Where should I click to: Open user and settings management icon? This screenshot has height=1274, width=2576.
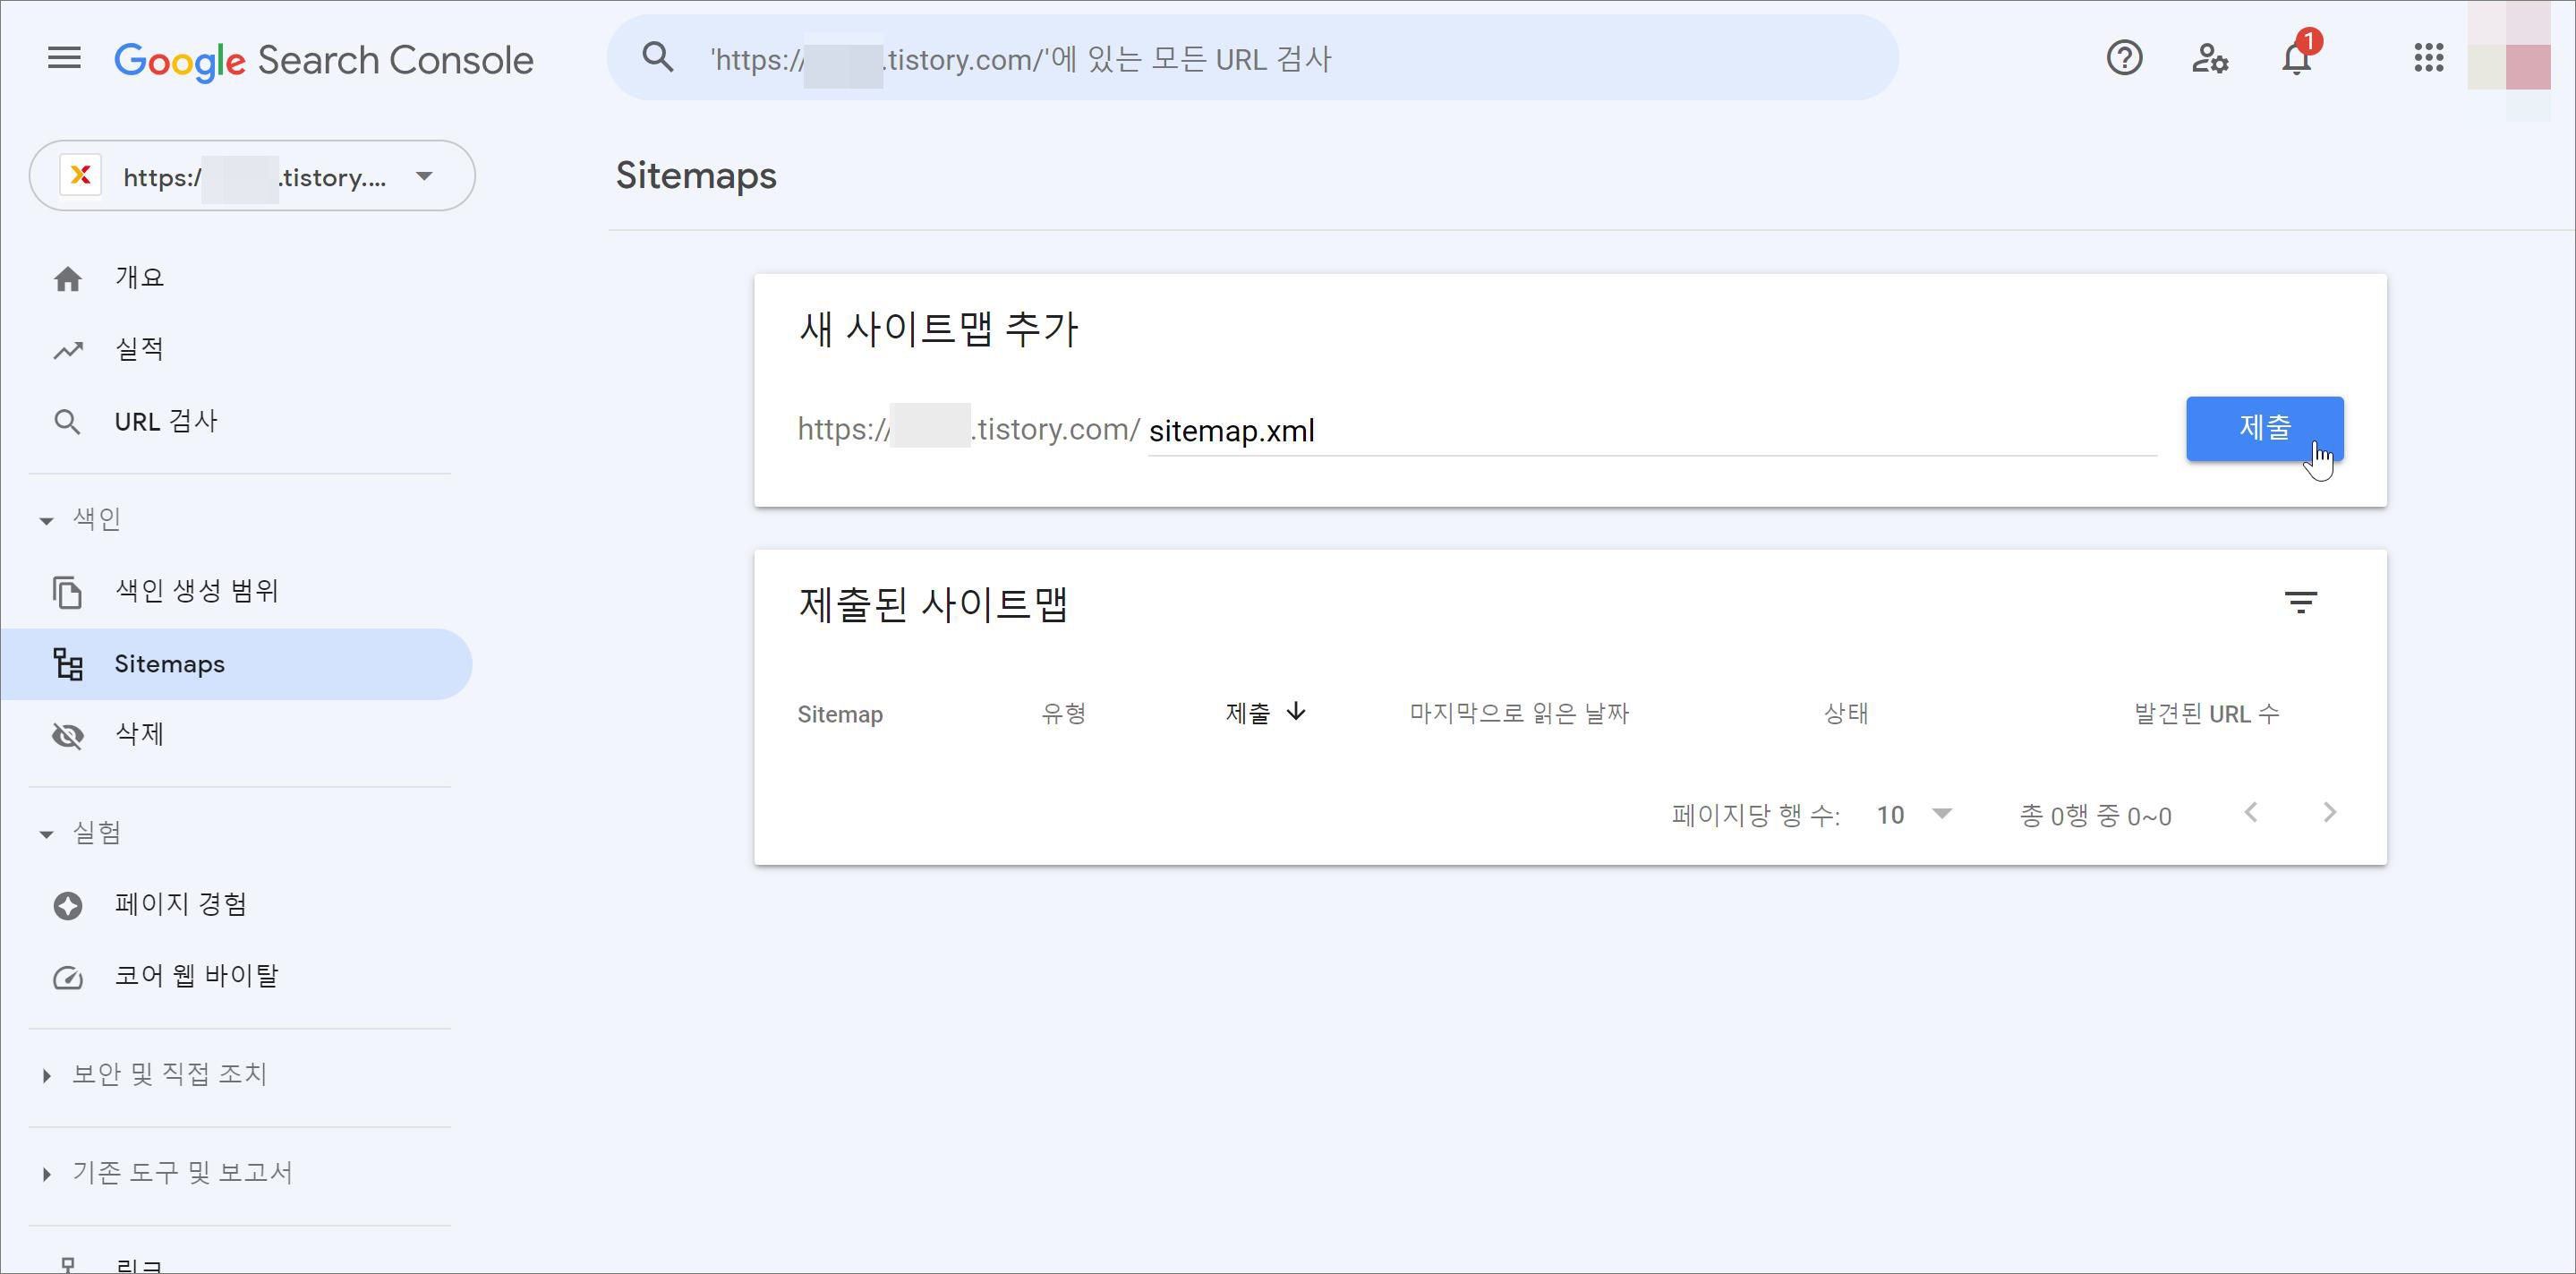pyautogui.click(x=2210, y=58)
